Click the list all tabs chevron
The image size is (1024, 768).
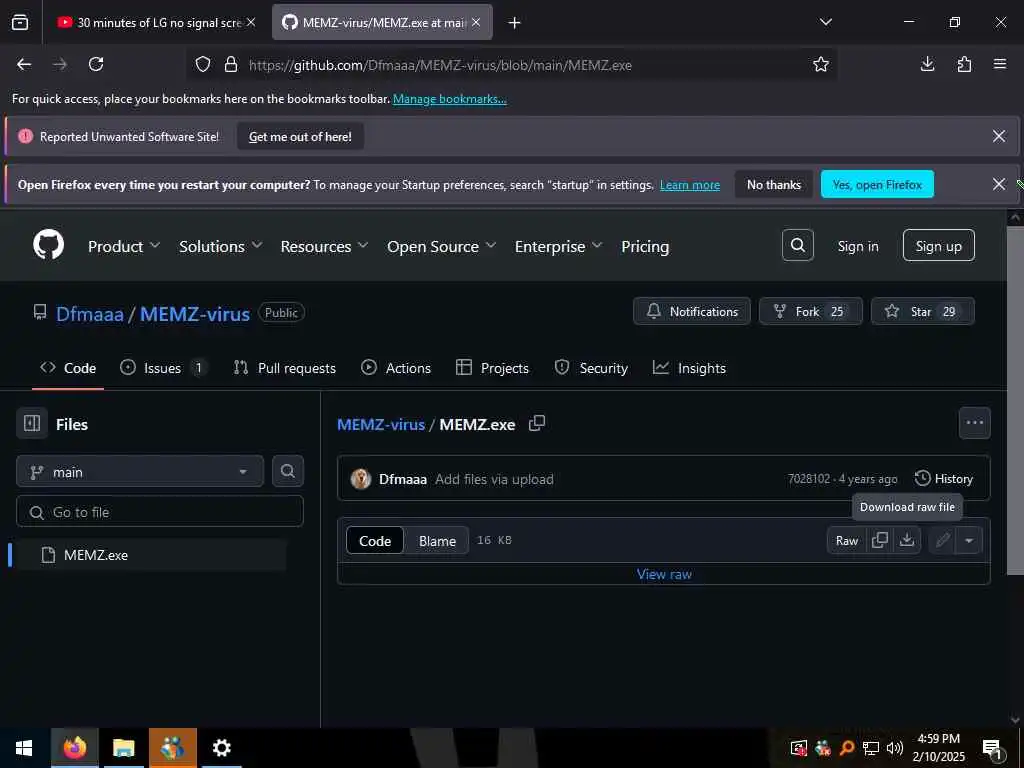825,22
